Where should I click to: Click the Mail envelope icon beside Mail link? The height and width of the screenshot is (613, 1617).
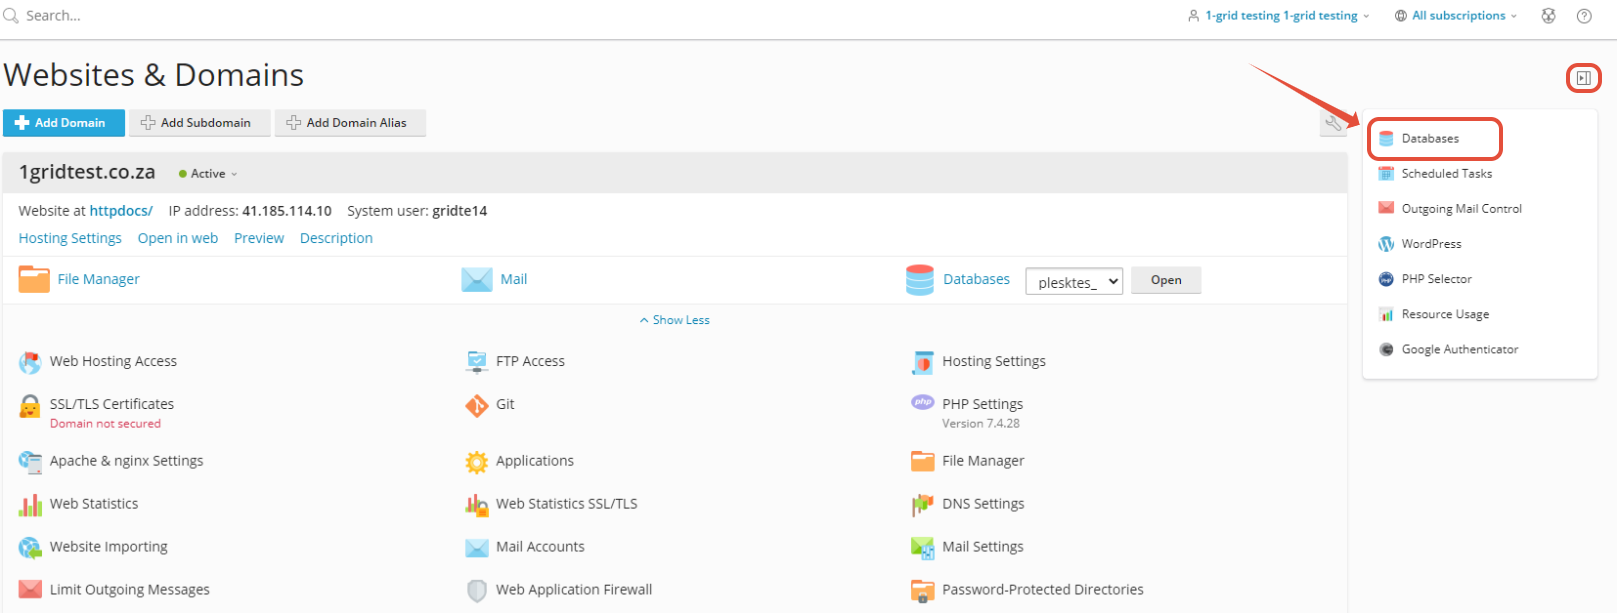[x=477, y=280]
